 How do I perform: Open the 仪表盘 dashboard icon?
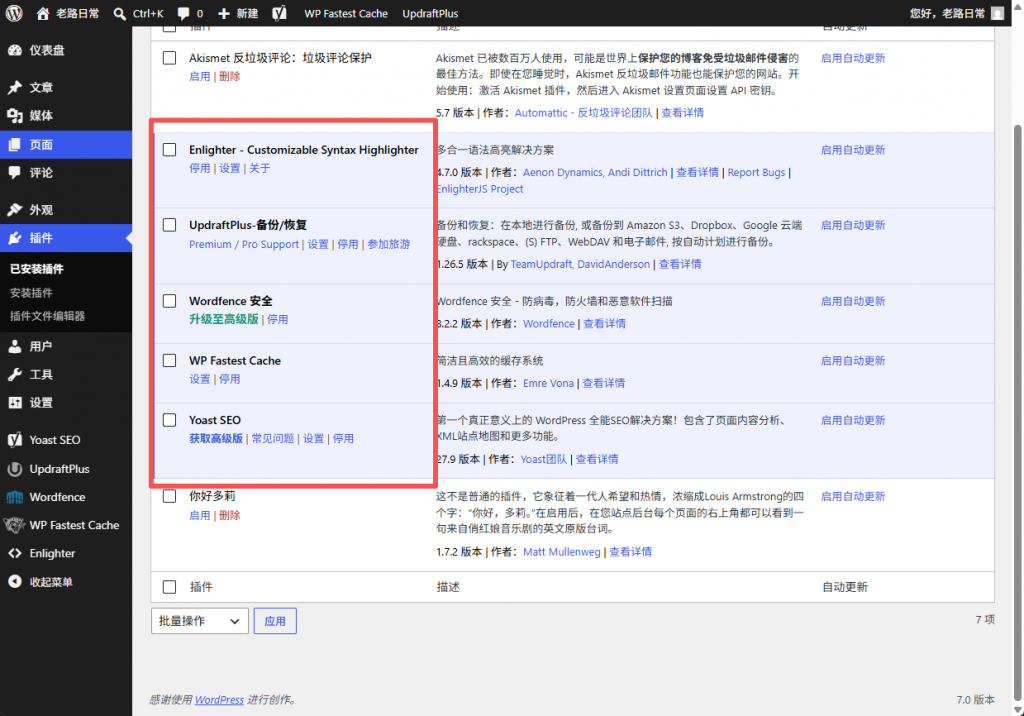(x=15, y=50)
